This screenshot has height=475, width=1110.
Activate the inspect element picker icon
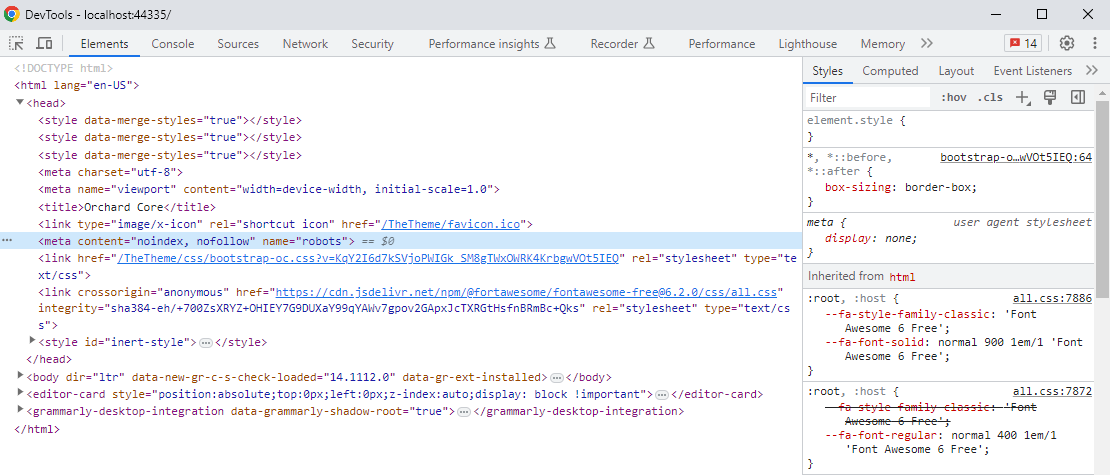tap(16, 43)
